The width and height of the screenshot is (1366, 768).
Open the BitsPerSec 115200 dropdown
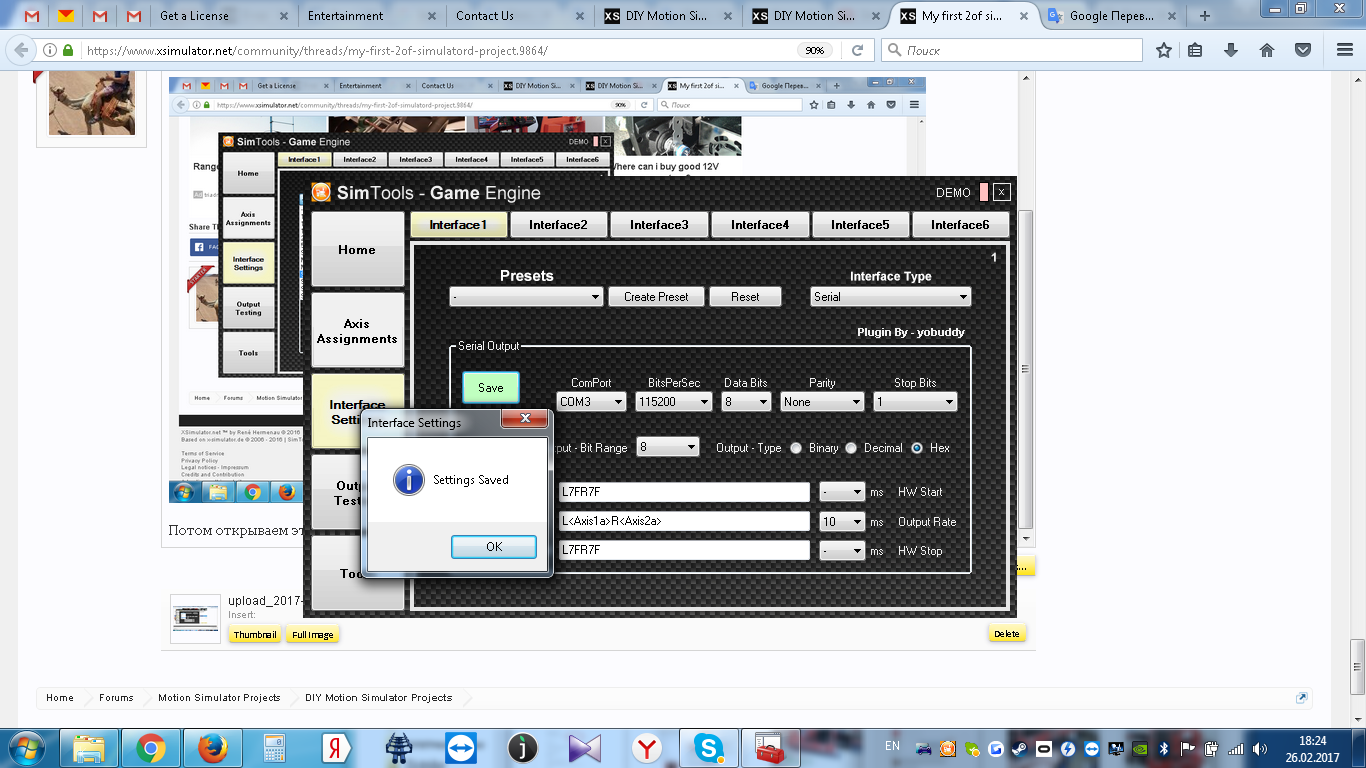[673, 402]
